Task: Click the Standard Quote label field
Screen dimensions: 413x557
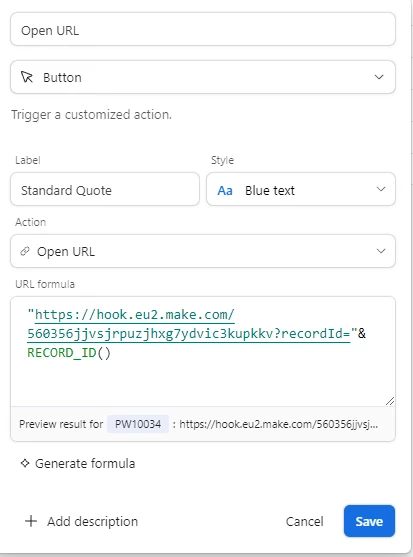Action: click(x=105, y=189)
